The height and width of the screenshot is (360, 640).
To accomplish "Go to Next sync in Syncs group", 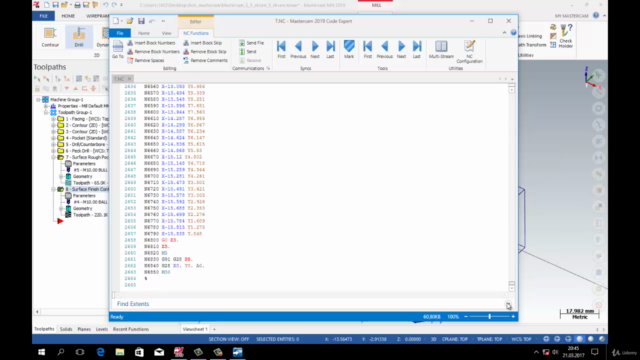I will pos(315,49).
